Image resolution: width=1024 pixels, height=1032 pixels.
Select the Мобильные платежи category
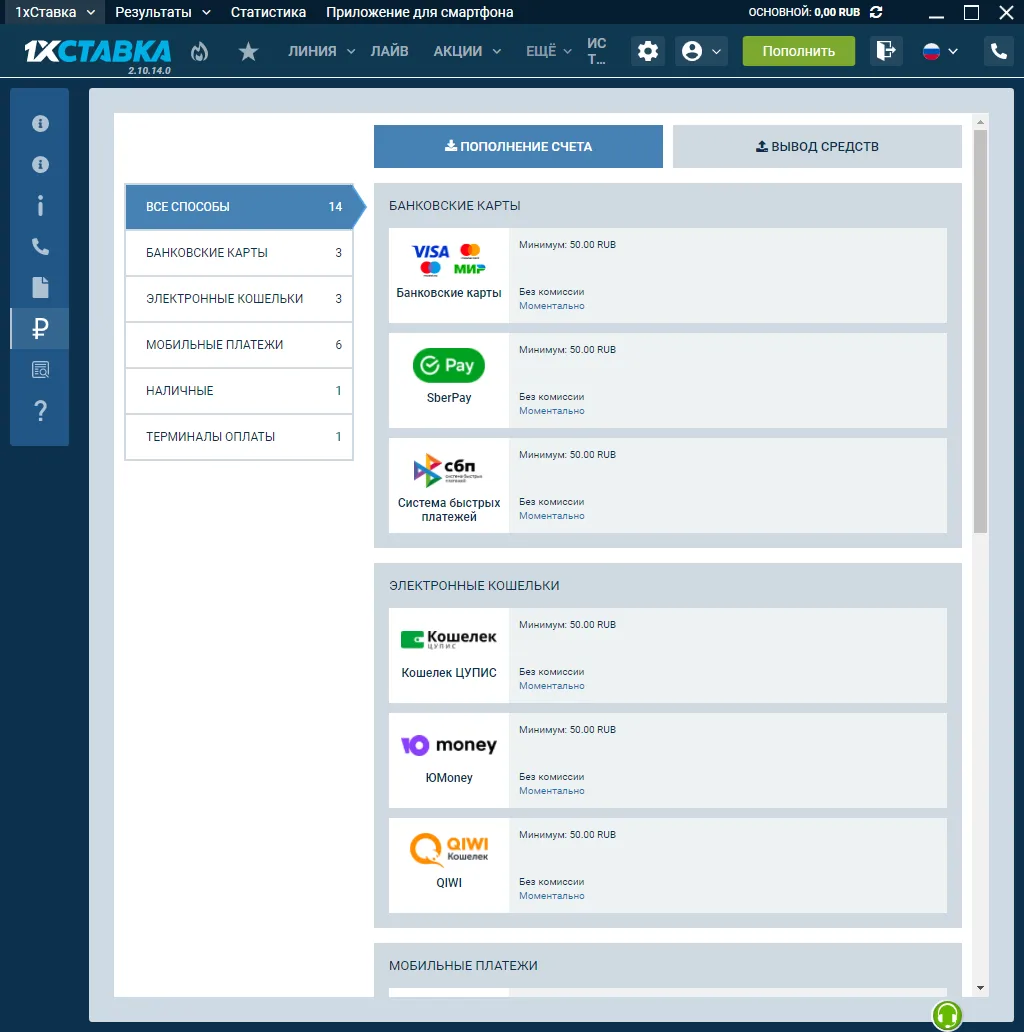[239, 345]
